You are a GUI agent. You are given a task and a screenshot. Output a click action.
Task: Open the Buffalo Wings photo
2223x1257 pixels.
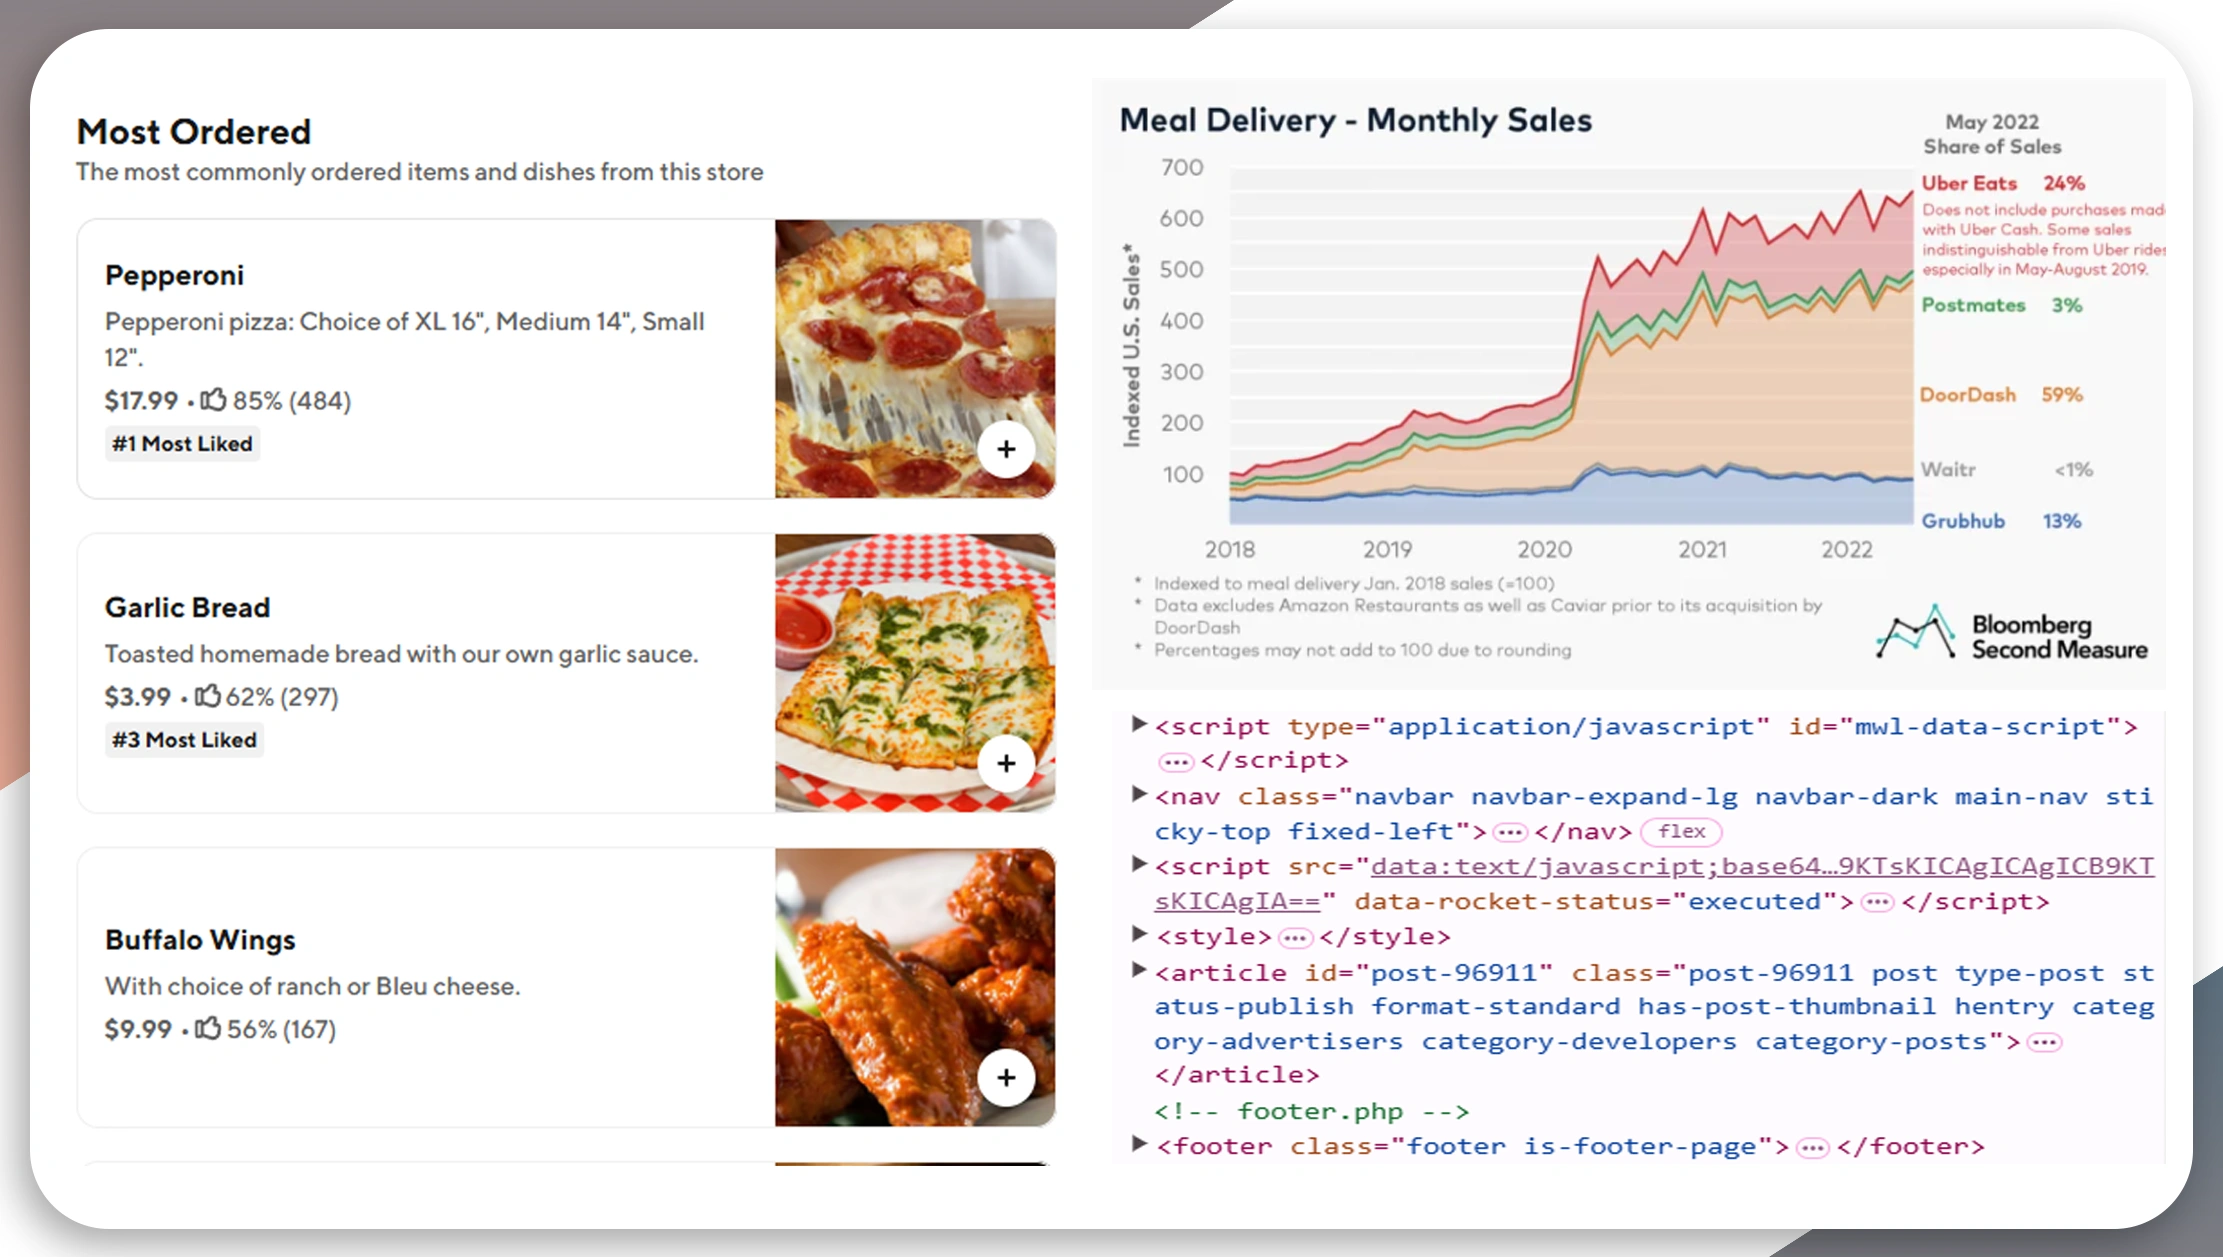pos(915,987)
